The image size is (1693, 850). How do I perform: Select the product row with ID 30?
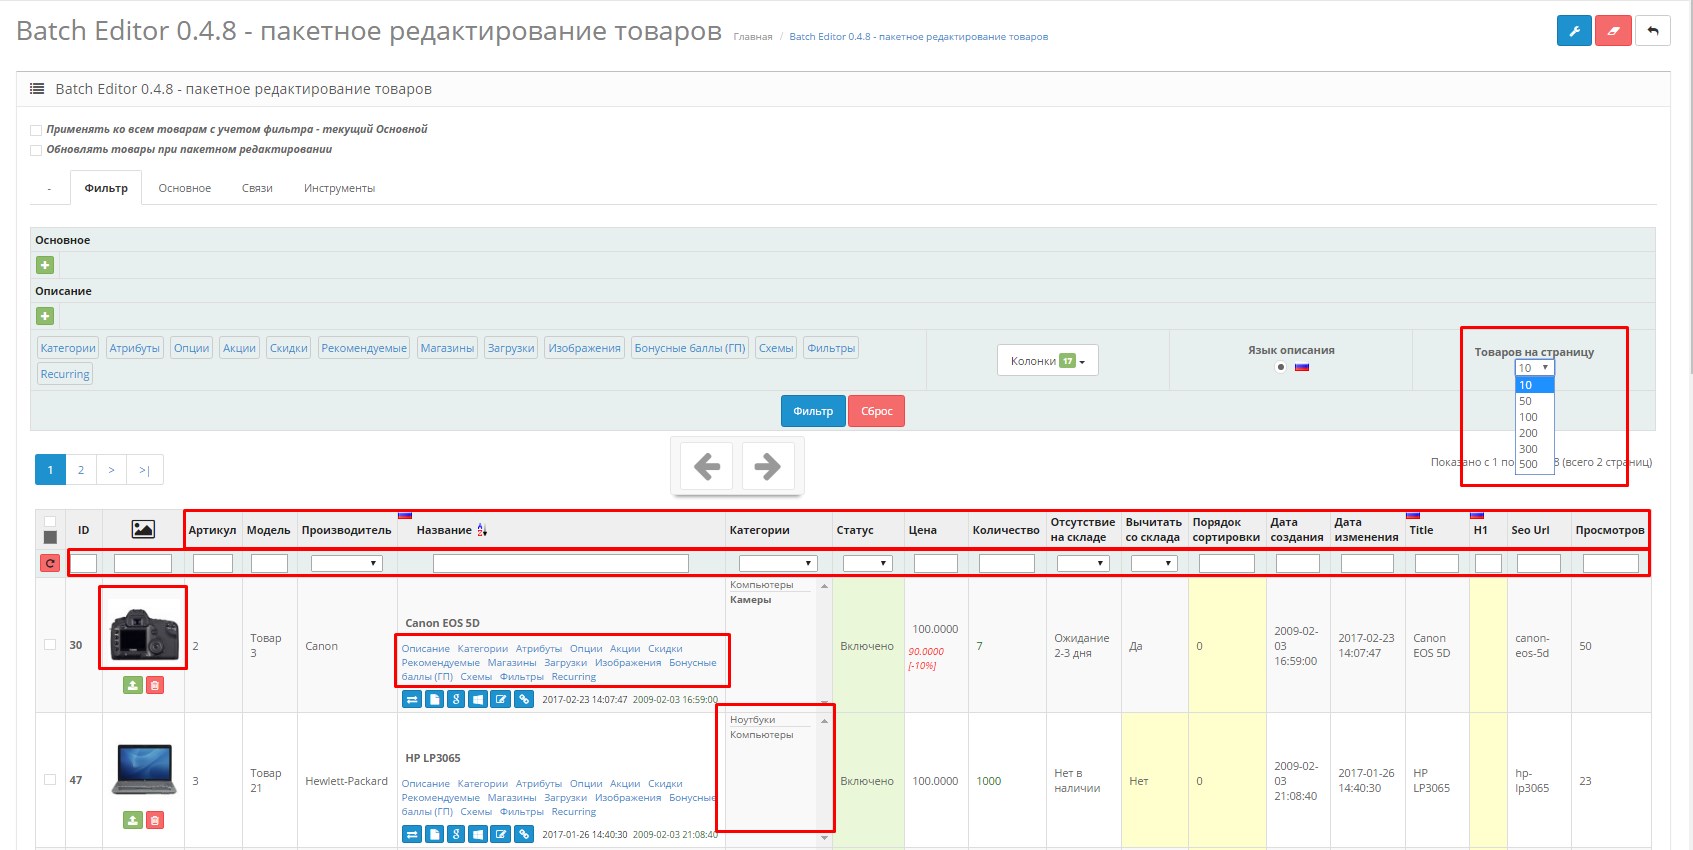(50, 645)
